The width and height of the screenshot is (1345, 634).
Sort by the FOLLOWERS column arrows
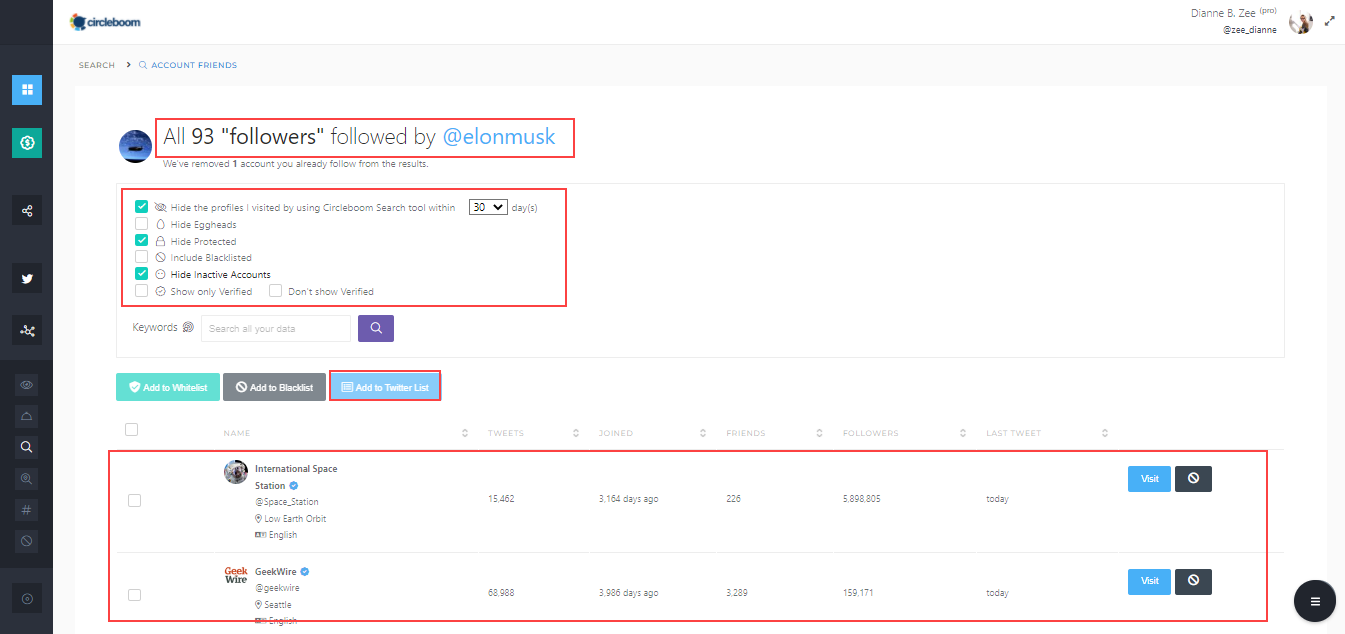tap(963, 433)
